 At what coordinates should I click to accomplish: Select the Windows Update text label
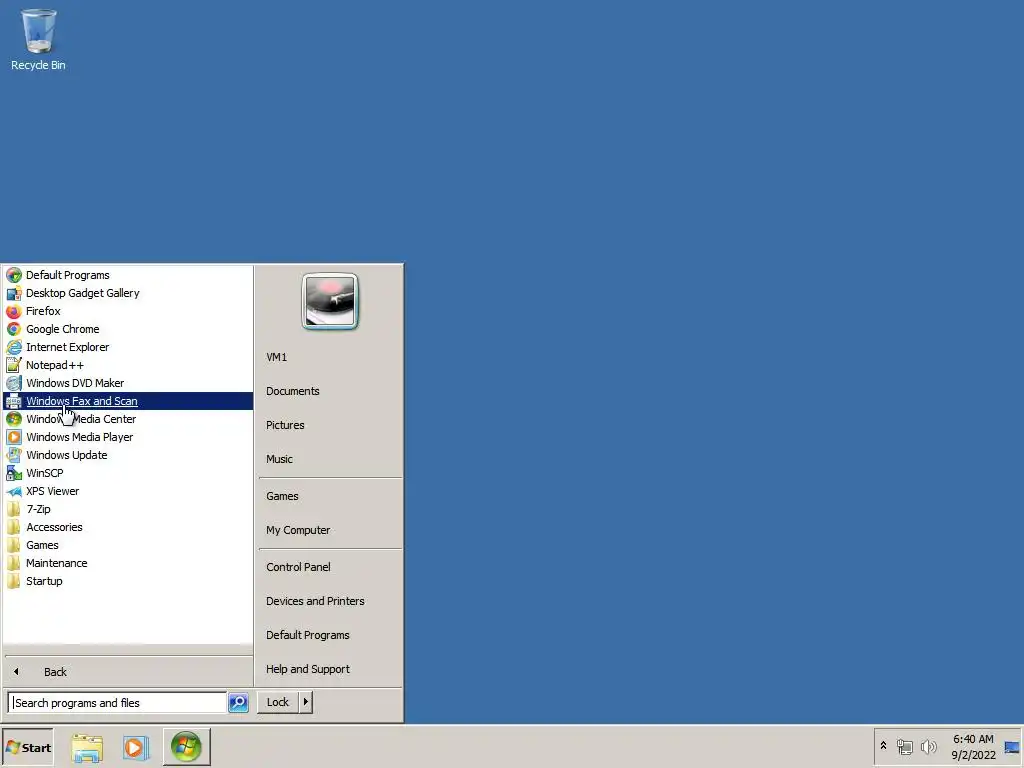67,455
